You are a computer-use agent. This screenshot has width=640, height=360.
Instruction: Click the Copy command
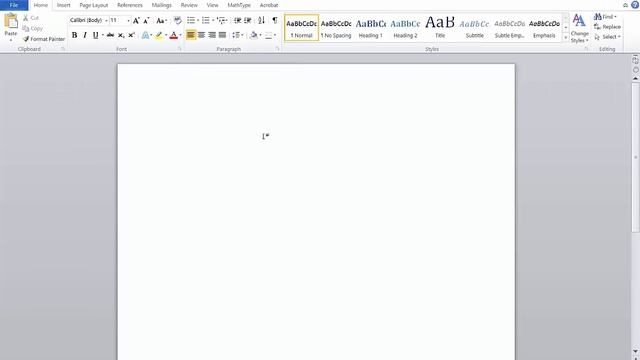pyautogui.click(x=33, y=29)
